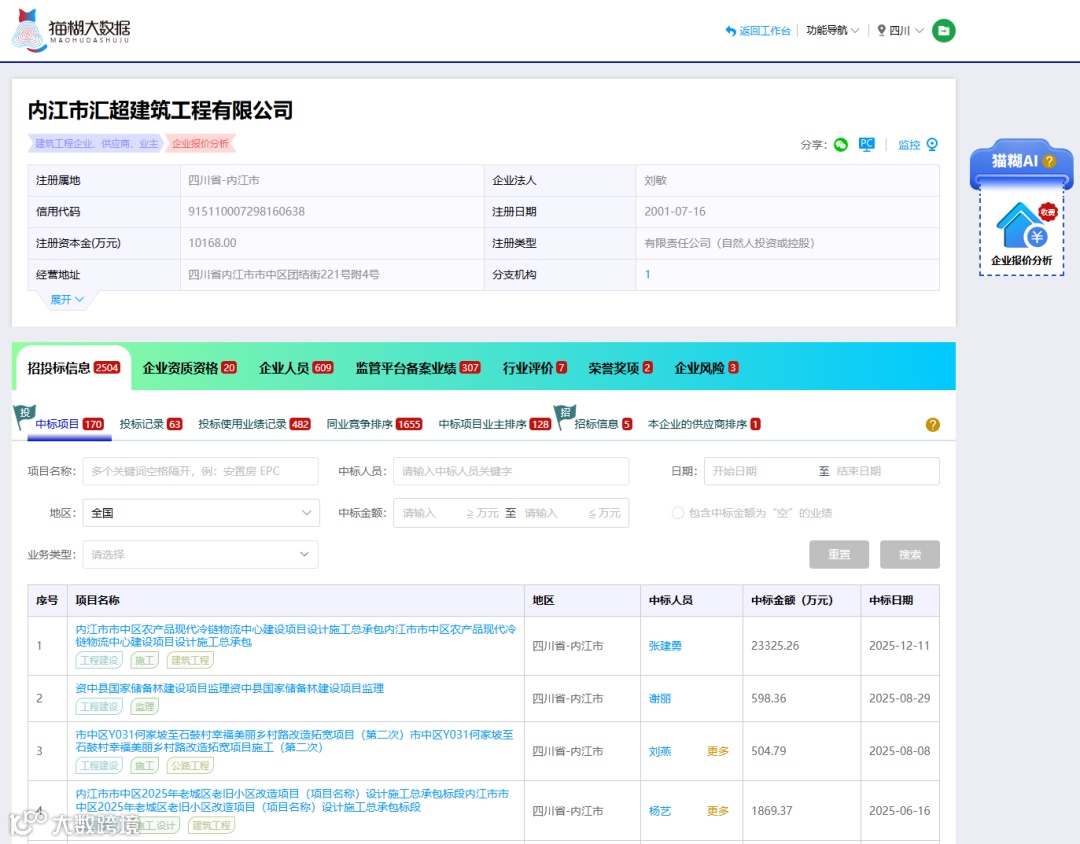
Task: Open winner 张建勇 profile link
Action: (665, 646)
